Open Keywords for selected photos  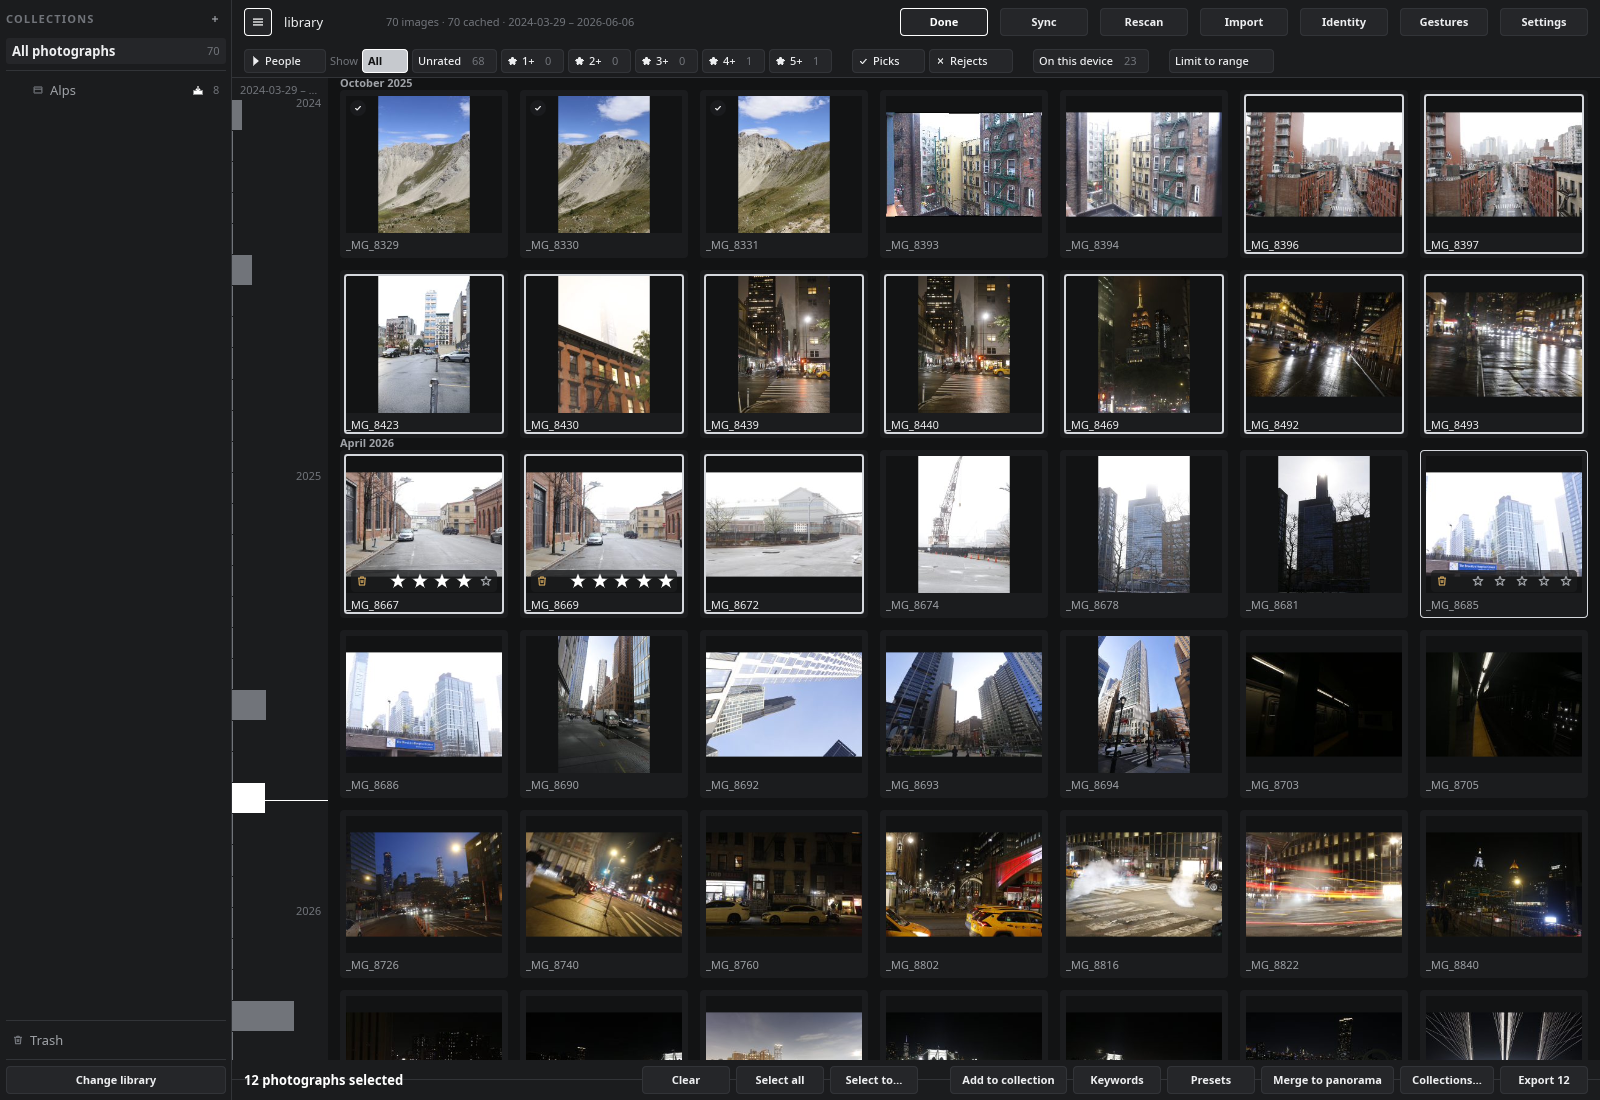pos(1117,1080)
